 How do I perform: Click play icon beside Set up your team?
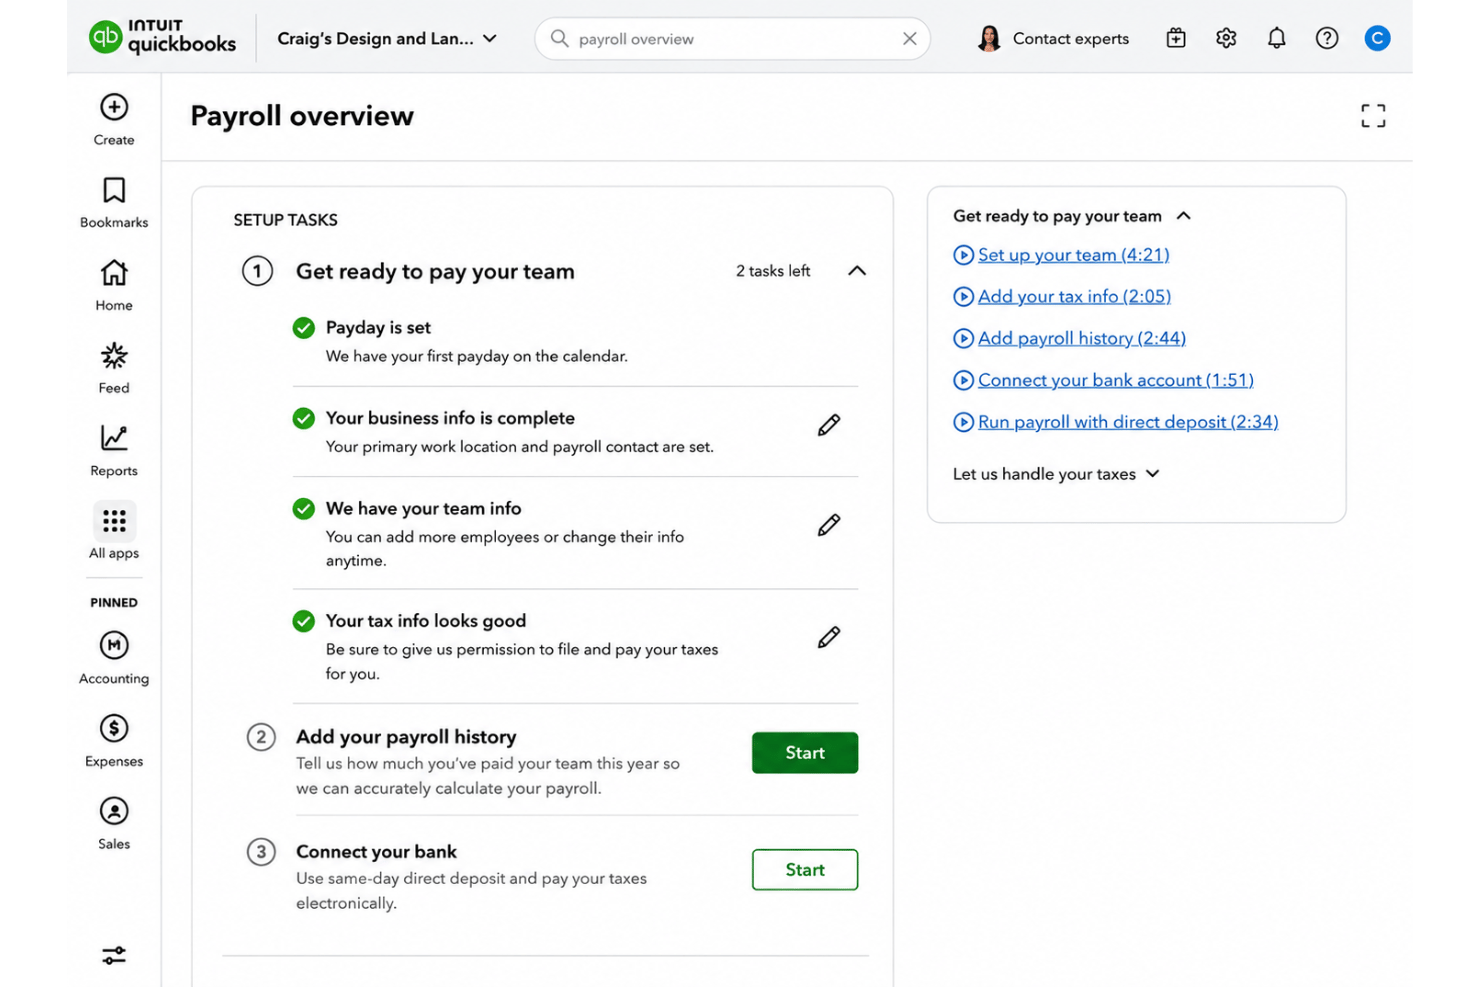click(963, 255)
